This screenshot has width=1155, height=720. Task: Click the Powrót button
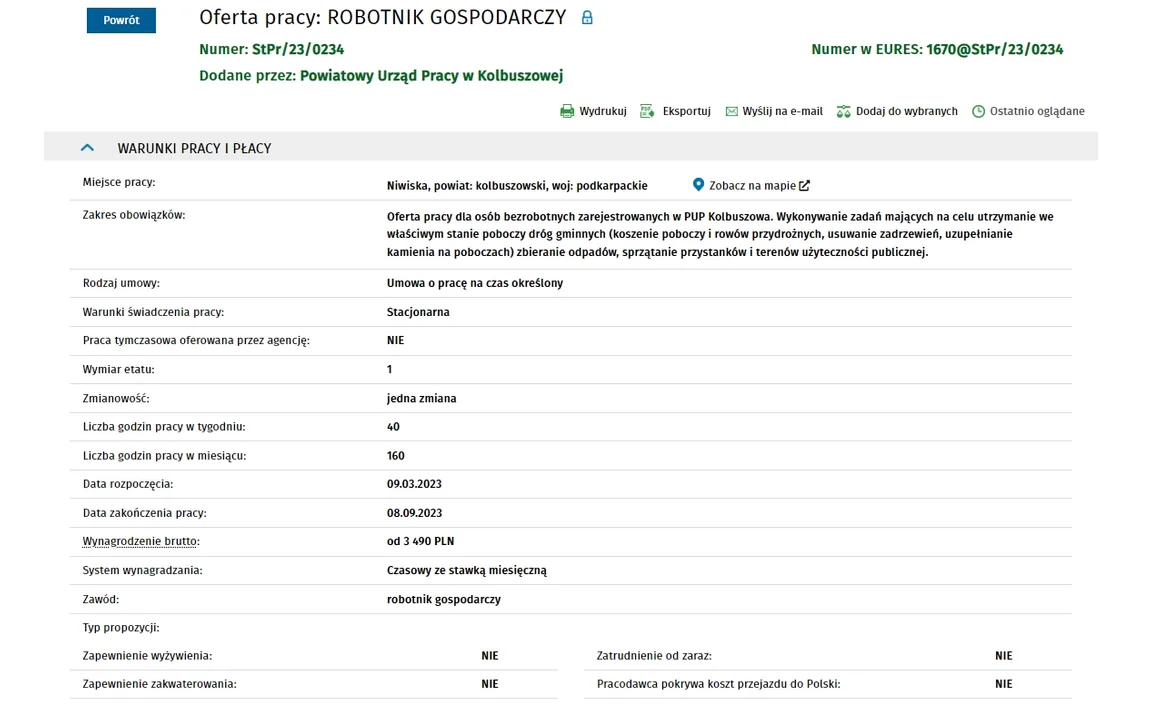click(121, 21)
